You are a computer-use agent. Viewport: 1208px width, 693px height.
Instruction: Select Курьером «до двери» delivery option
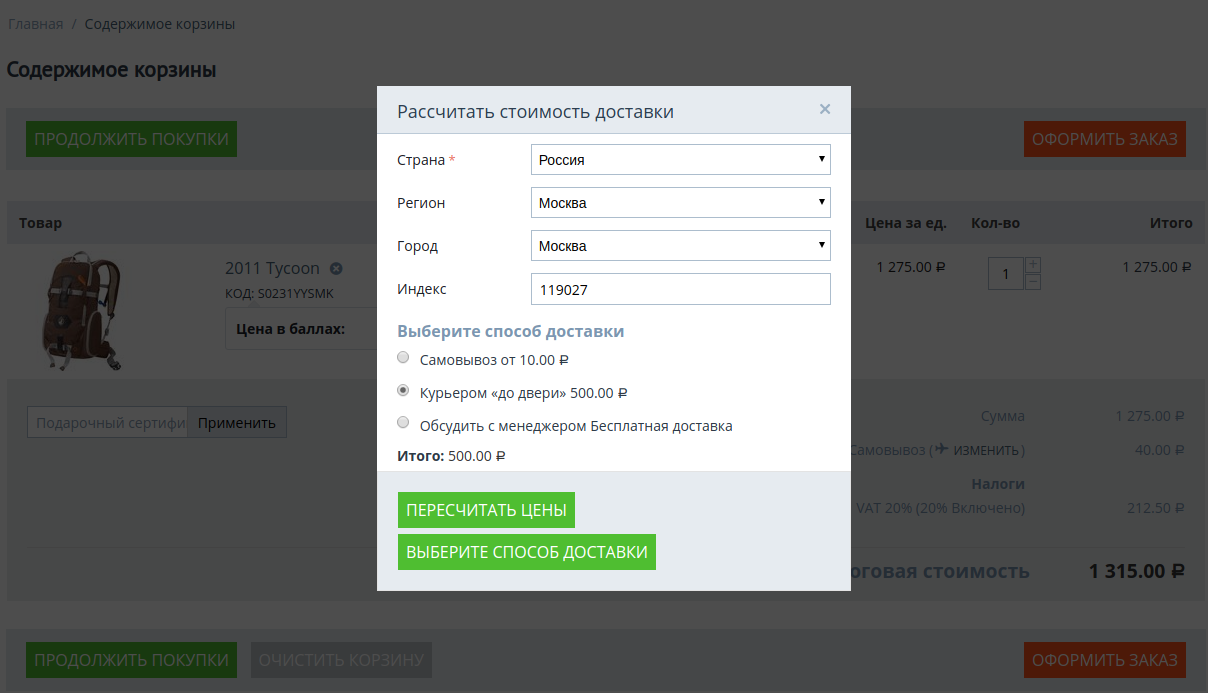coord(403,391)
